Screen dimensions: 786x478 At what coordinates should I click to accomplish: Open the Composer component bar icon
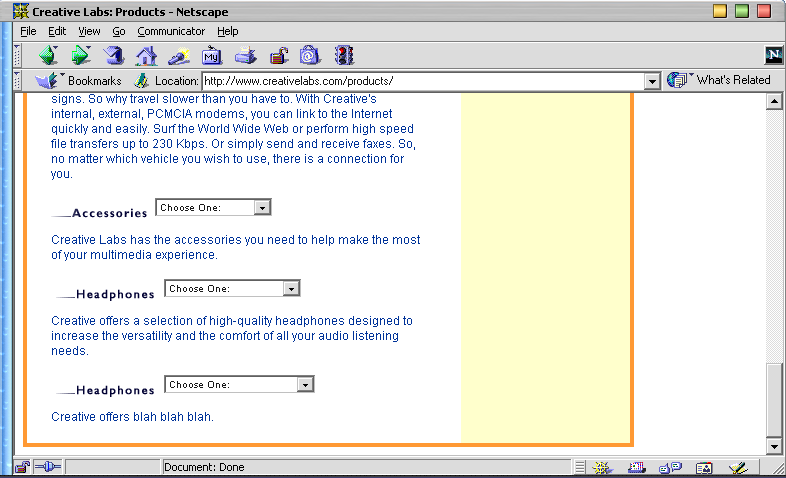point(738,467)
